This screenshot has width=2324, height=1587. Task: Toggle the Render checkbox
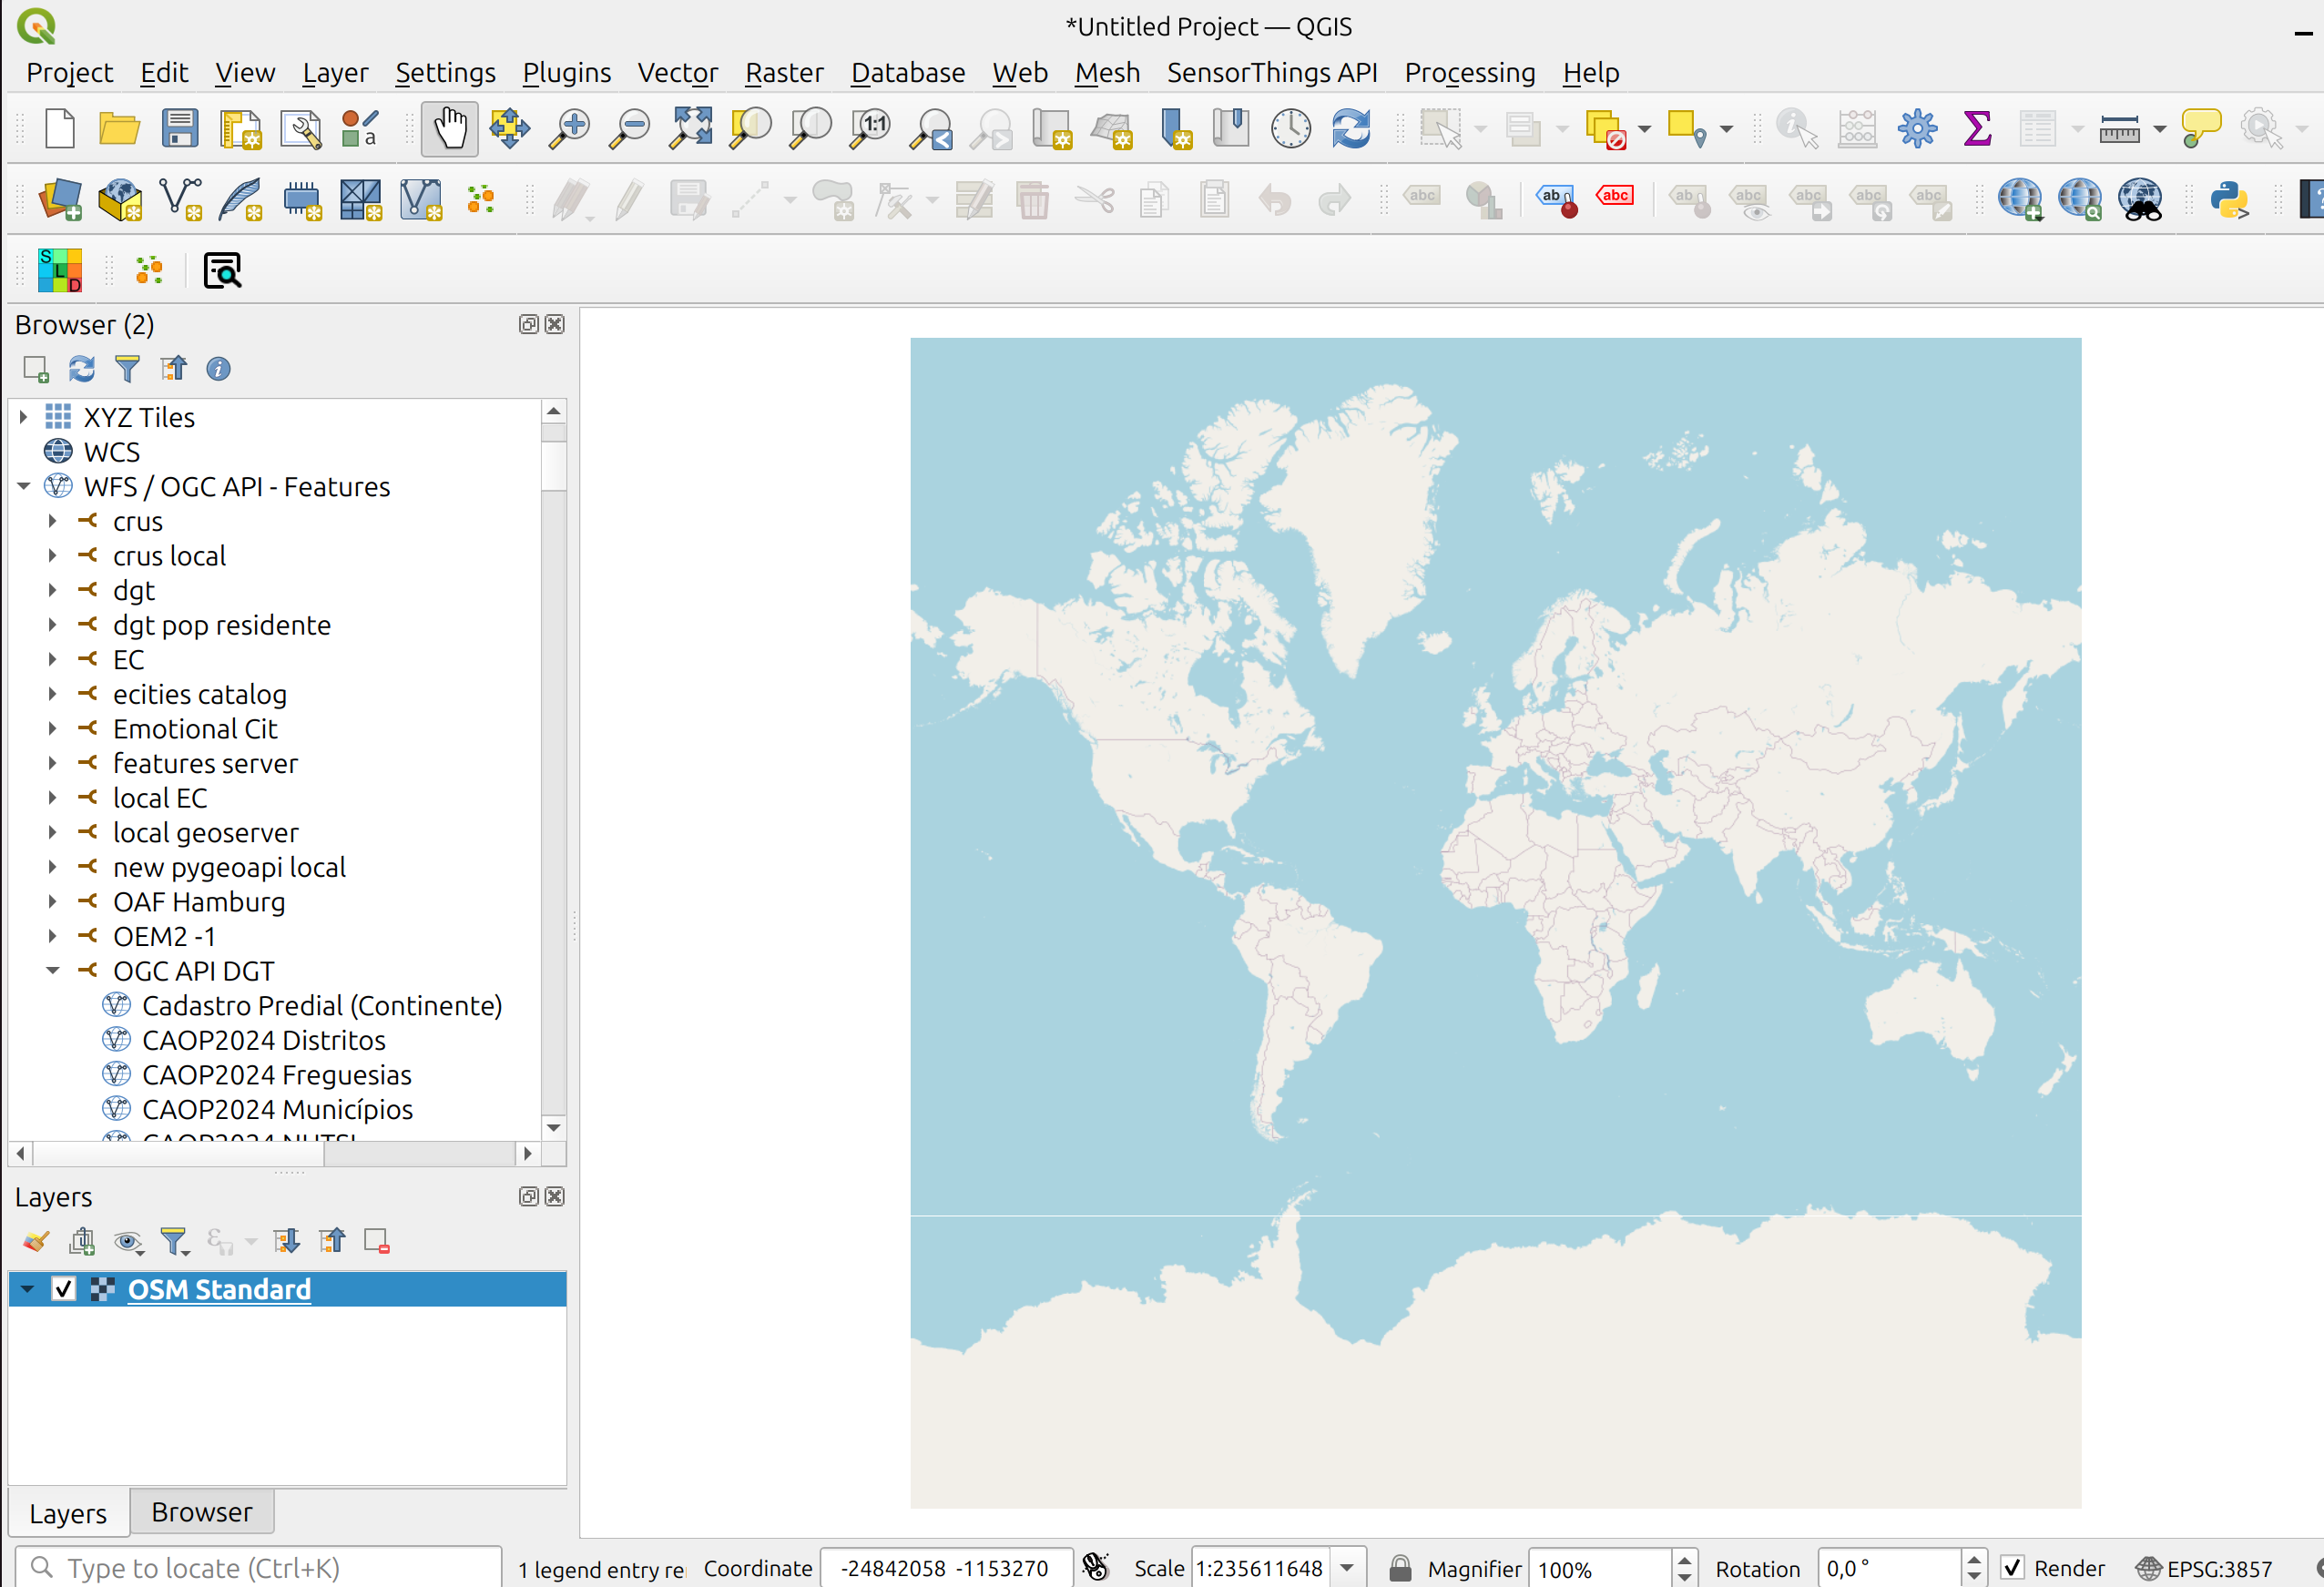(2013, 1568)
